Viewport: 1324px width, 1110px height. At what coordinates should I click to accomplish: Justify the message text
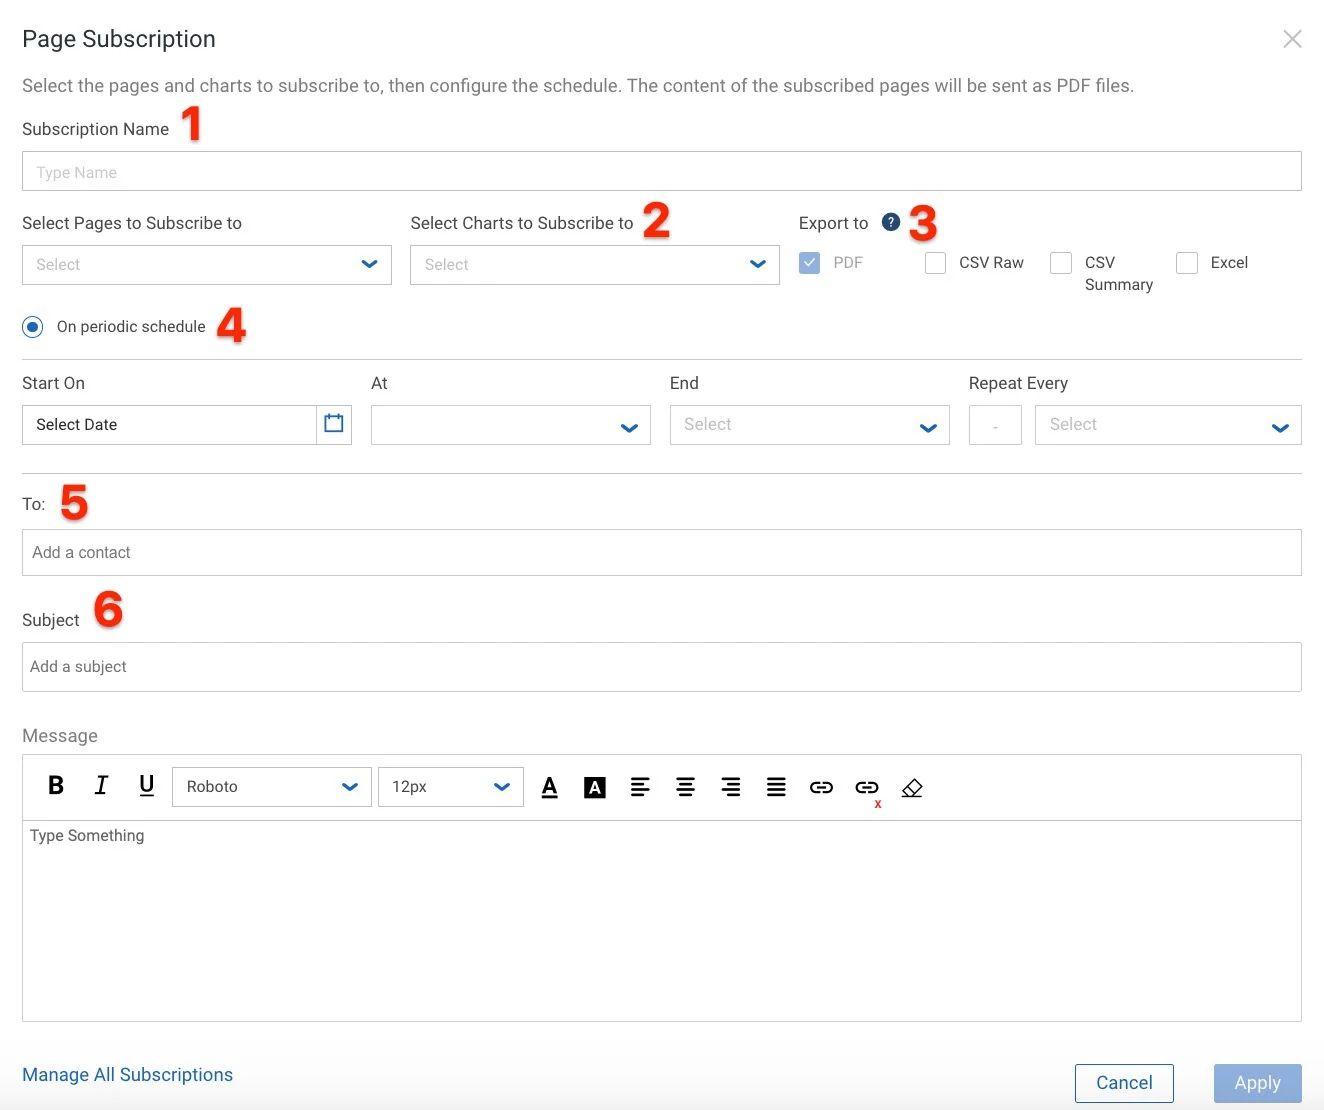point(776,787)
